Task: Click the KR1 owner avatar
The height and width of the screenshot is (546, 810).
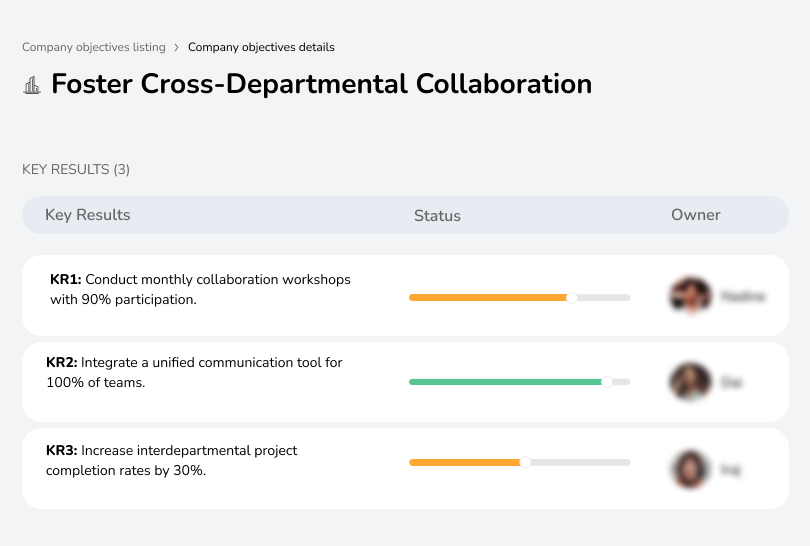Action: click(x=691, y=296)
